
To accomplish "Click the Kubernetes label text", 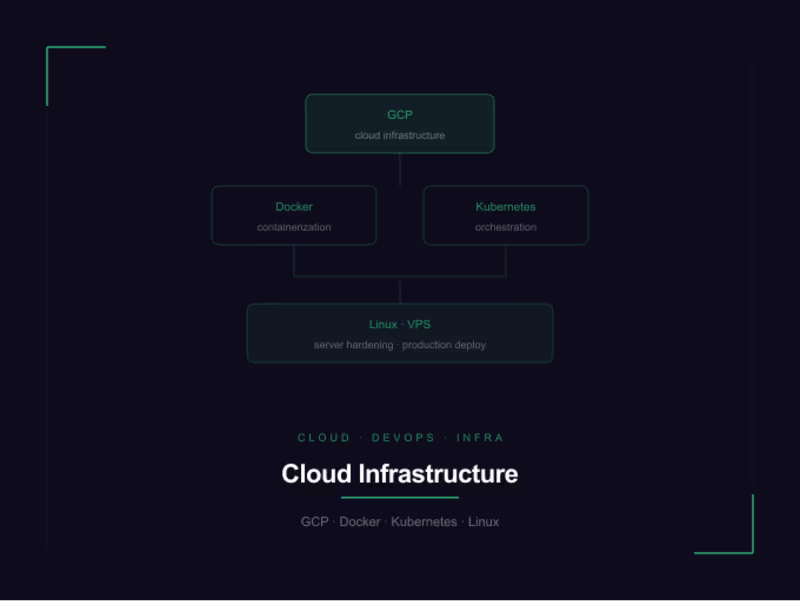I will (x=505, y=206).
